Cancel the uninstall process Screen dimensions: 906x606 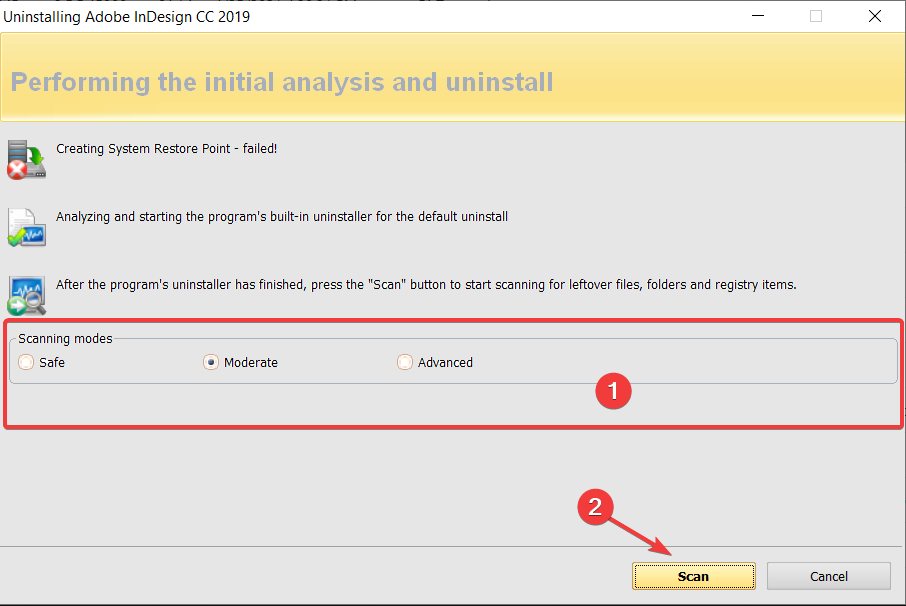pos(829,576)
